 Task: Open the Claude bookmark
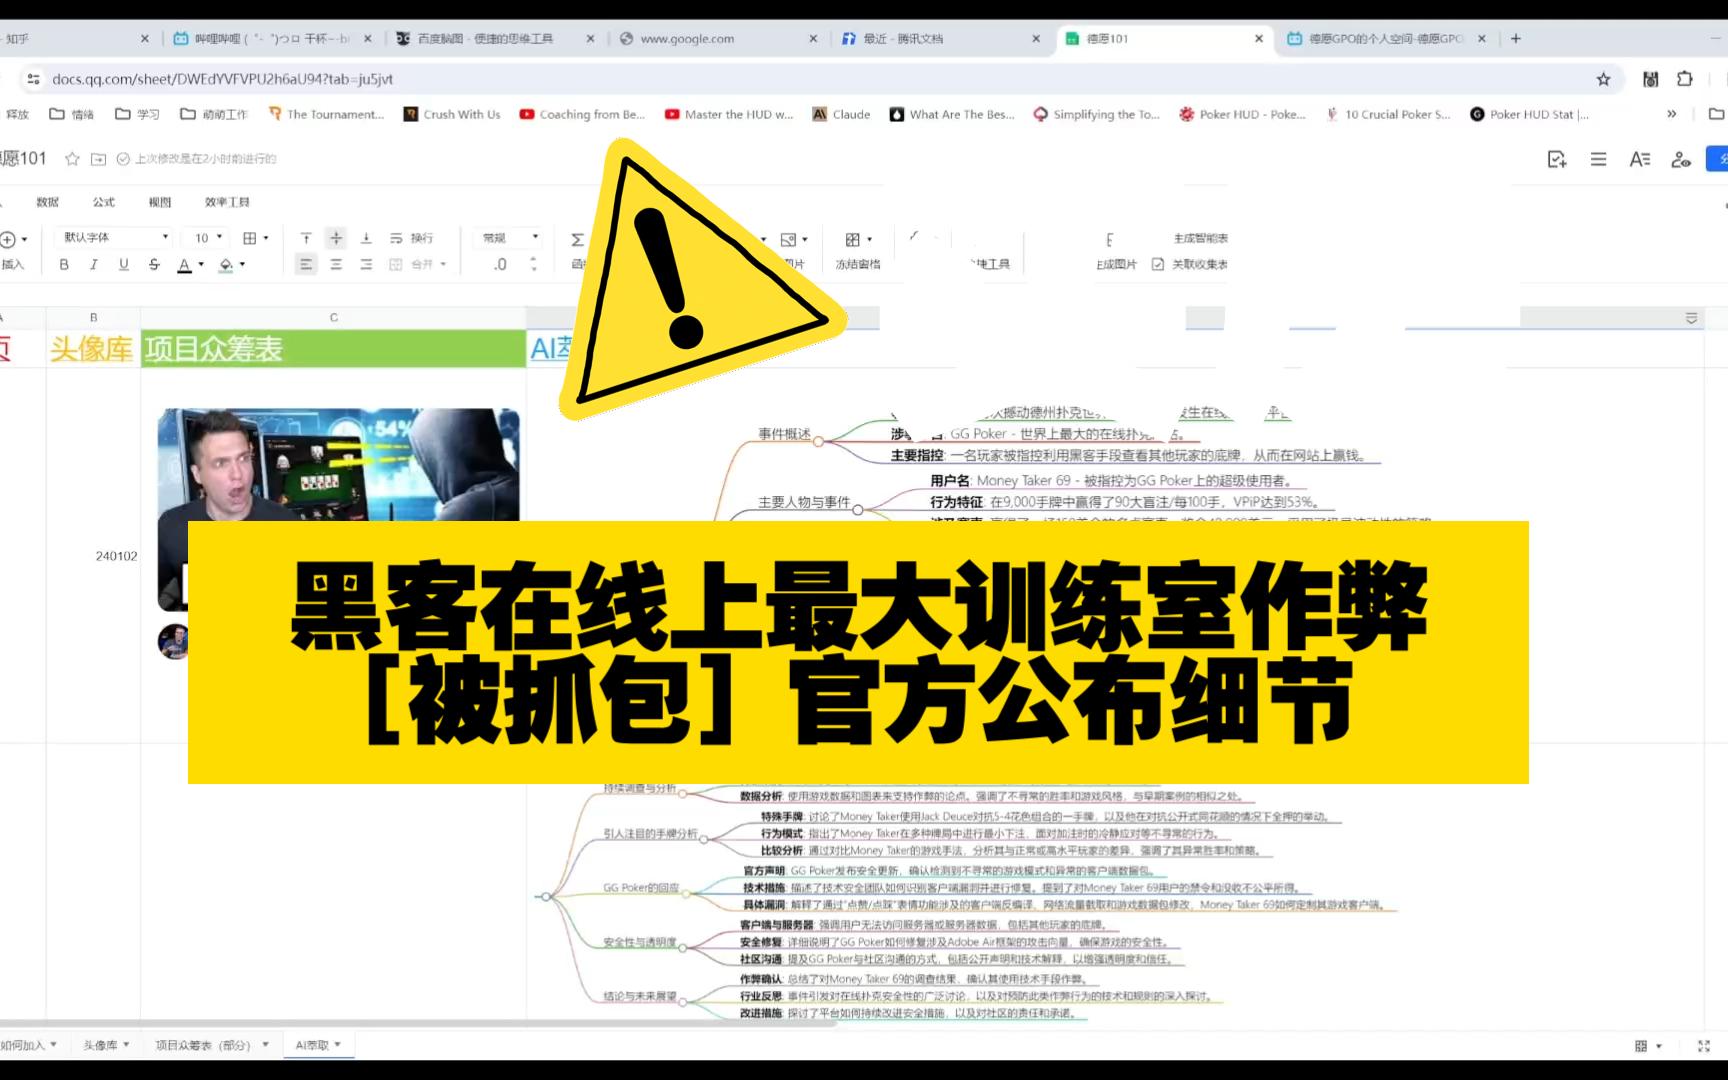pos(841,114)
